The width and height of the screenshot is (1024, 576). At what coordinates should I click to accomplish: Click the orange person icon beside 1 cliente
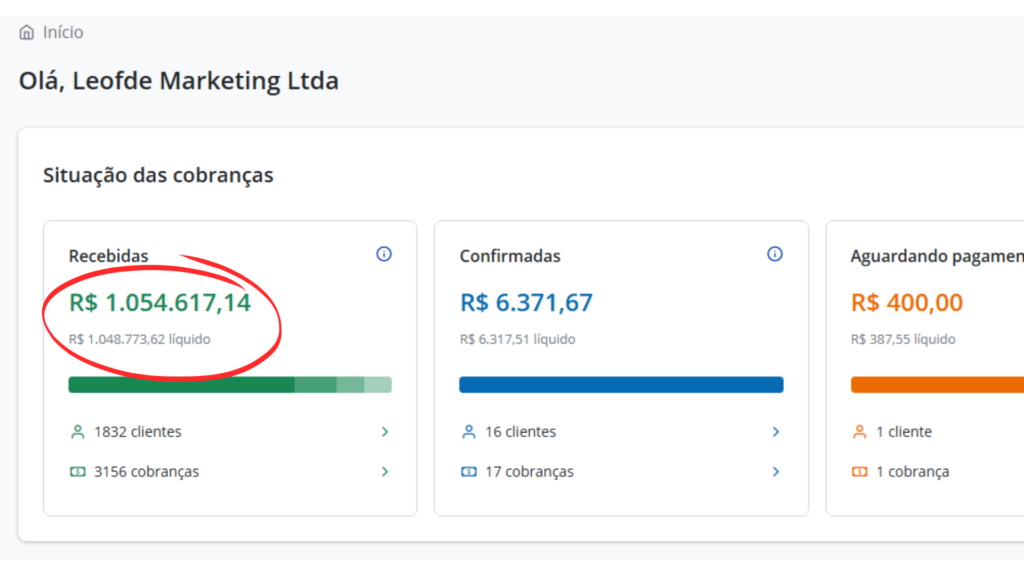click(x=860, y=432)
